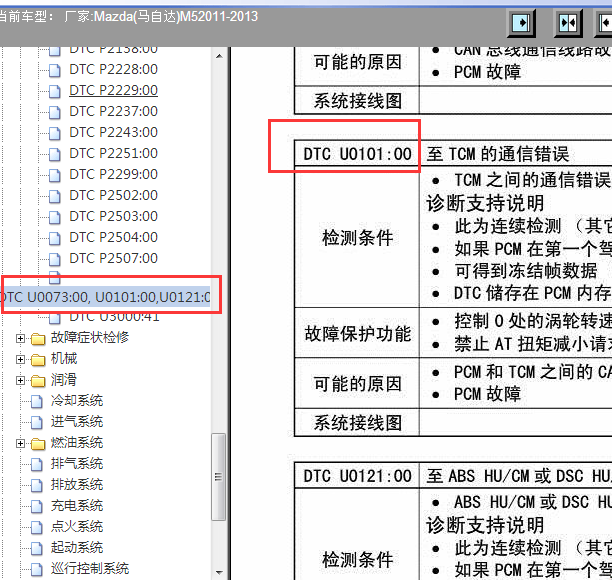Open the 排气系统 document
This screenshot has height=580, width=612.
(77, 464)
